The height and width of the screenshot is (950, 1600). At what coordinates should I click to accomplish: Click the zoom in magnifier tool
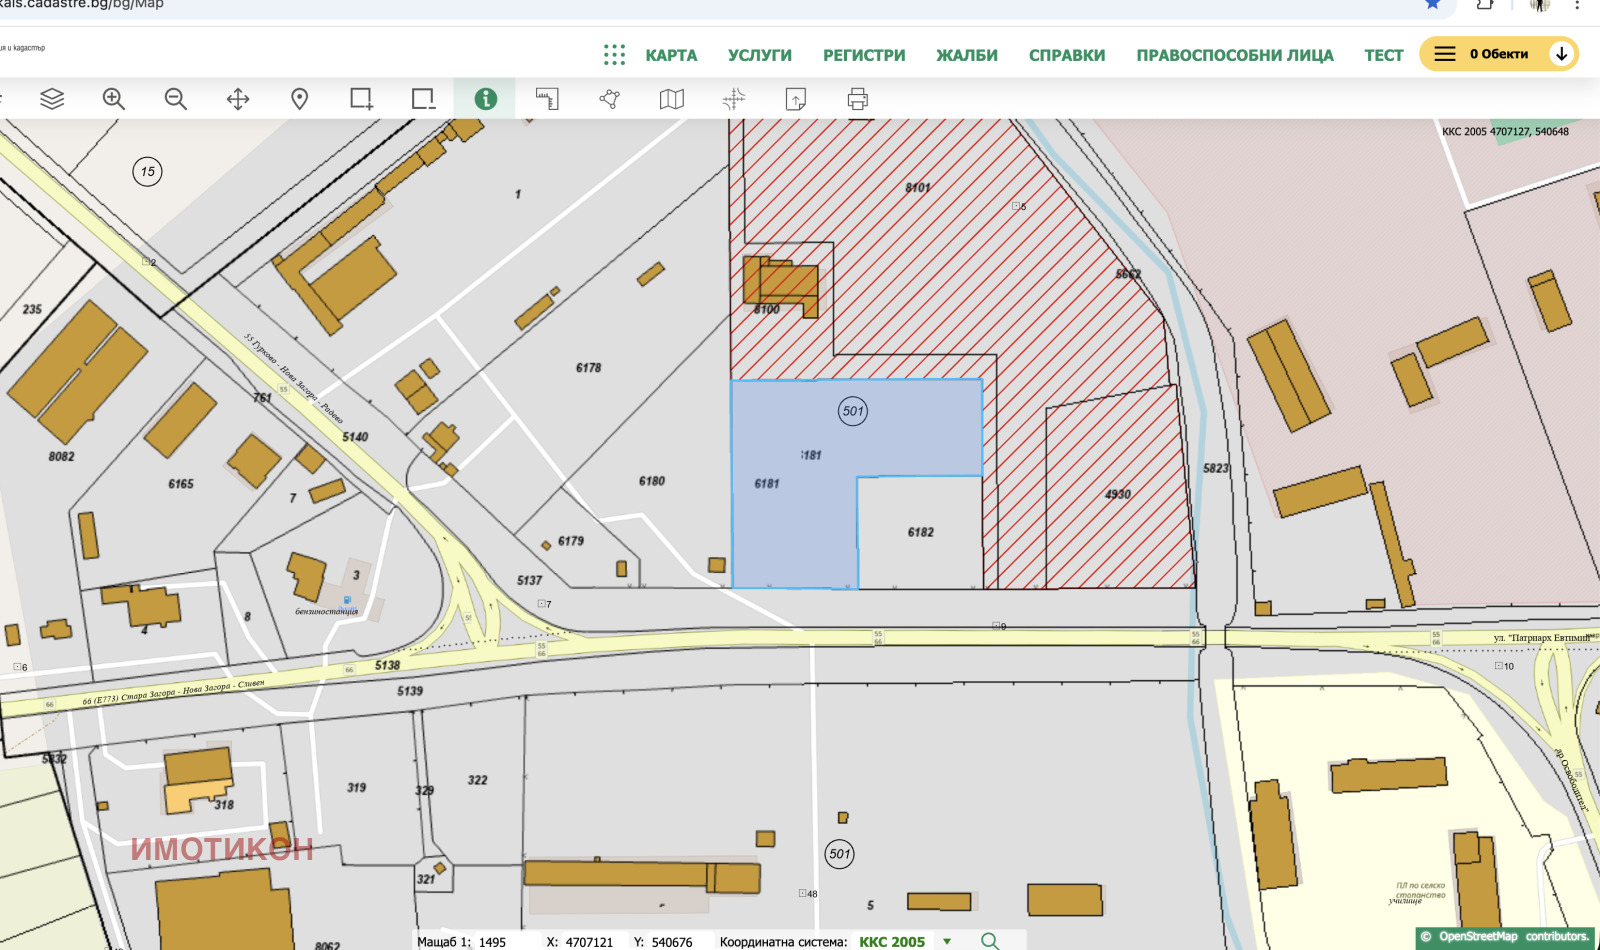click(114, 99)
